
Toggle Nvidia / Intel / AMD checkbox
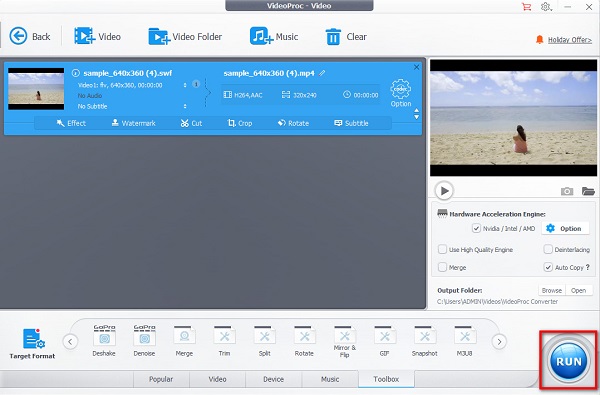point(476,229)
